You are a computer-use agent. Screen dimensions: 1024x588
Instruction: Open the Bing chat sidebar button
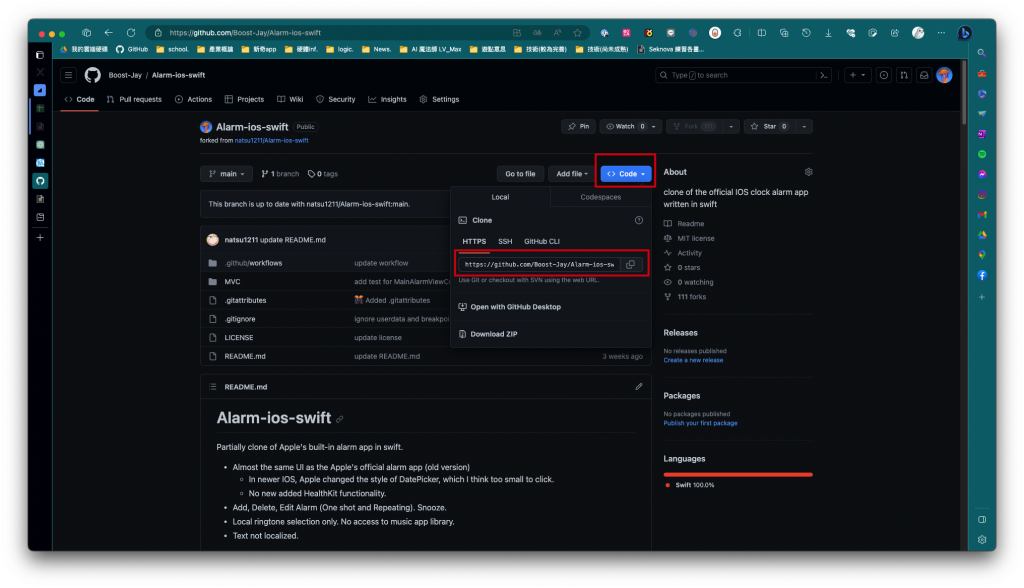point(965,33)
